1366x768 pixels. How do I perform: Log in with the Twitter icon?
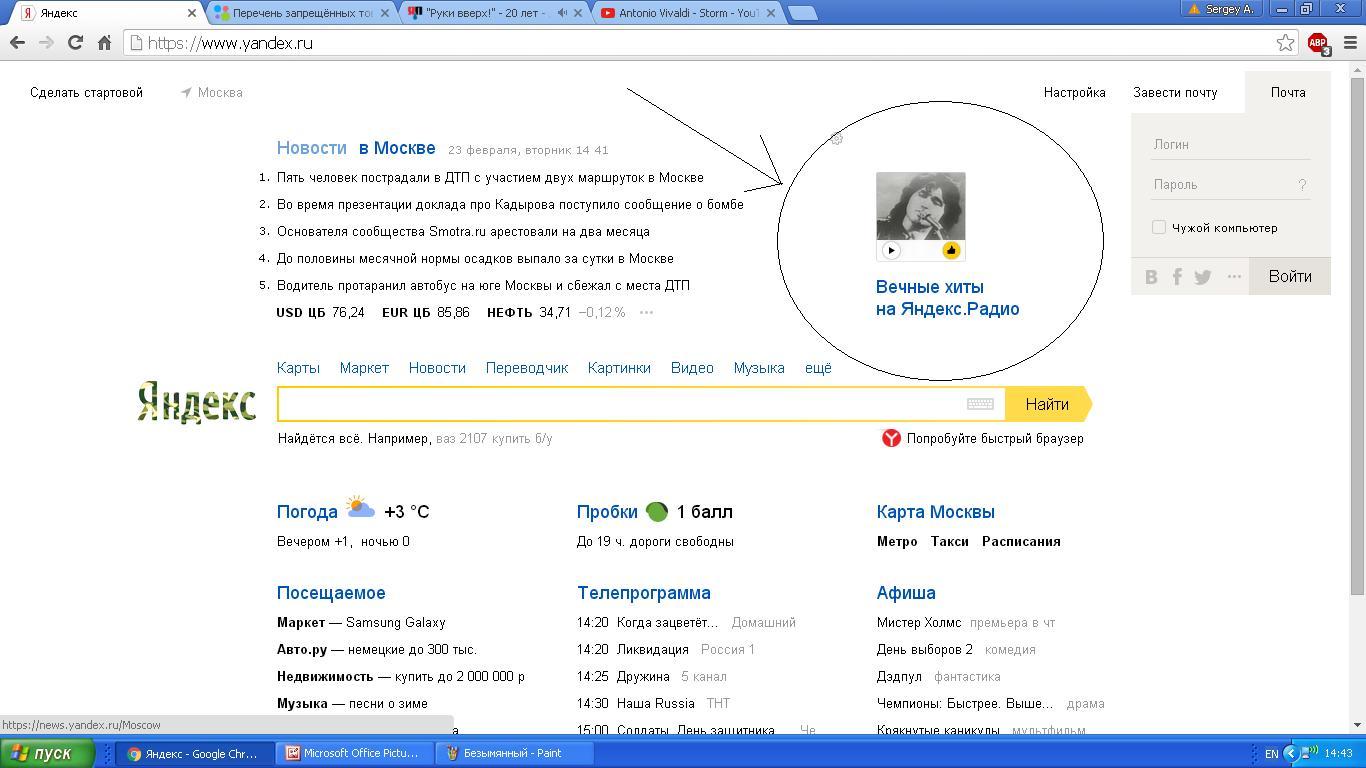[x=1203, y=277]
